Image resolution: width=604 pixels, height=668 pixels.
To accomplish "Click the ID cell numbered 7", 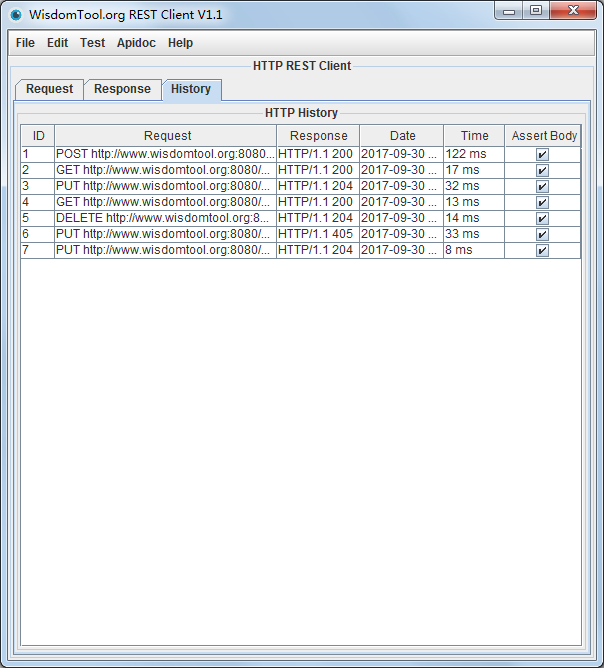I will 37,250.
